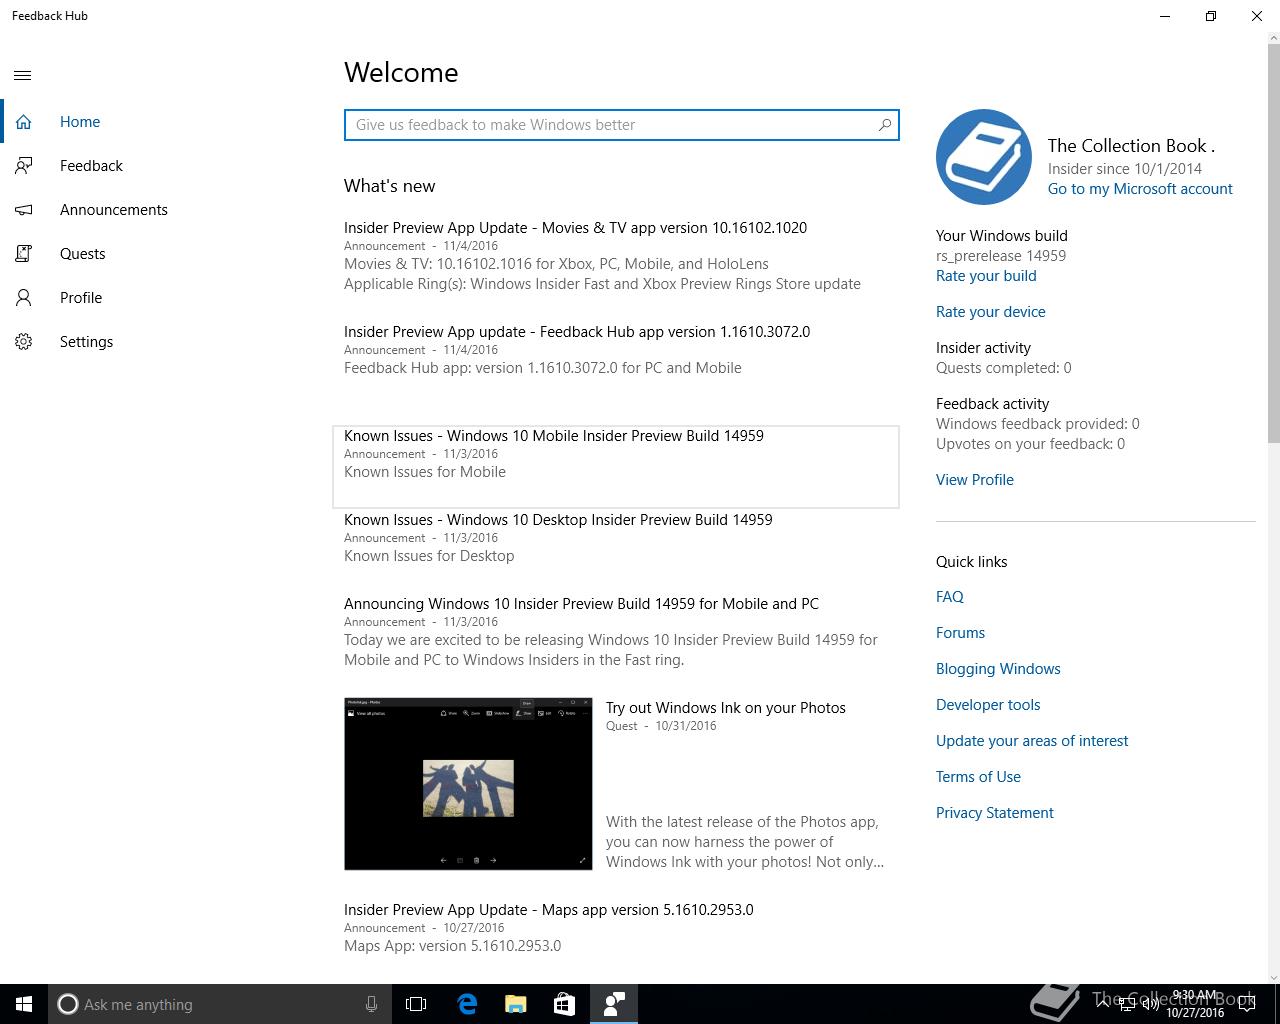The height and width of the screenshot is (1024, 1280).
Task: Click the Quests icon in sidebar
Action: pos(23,254)
